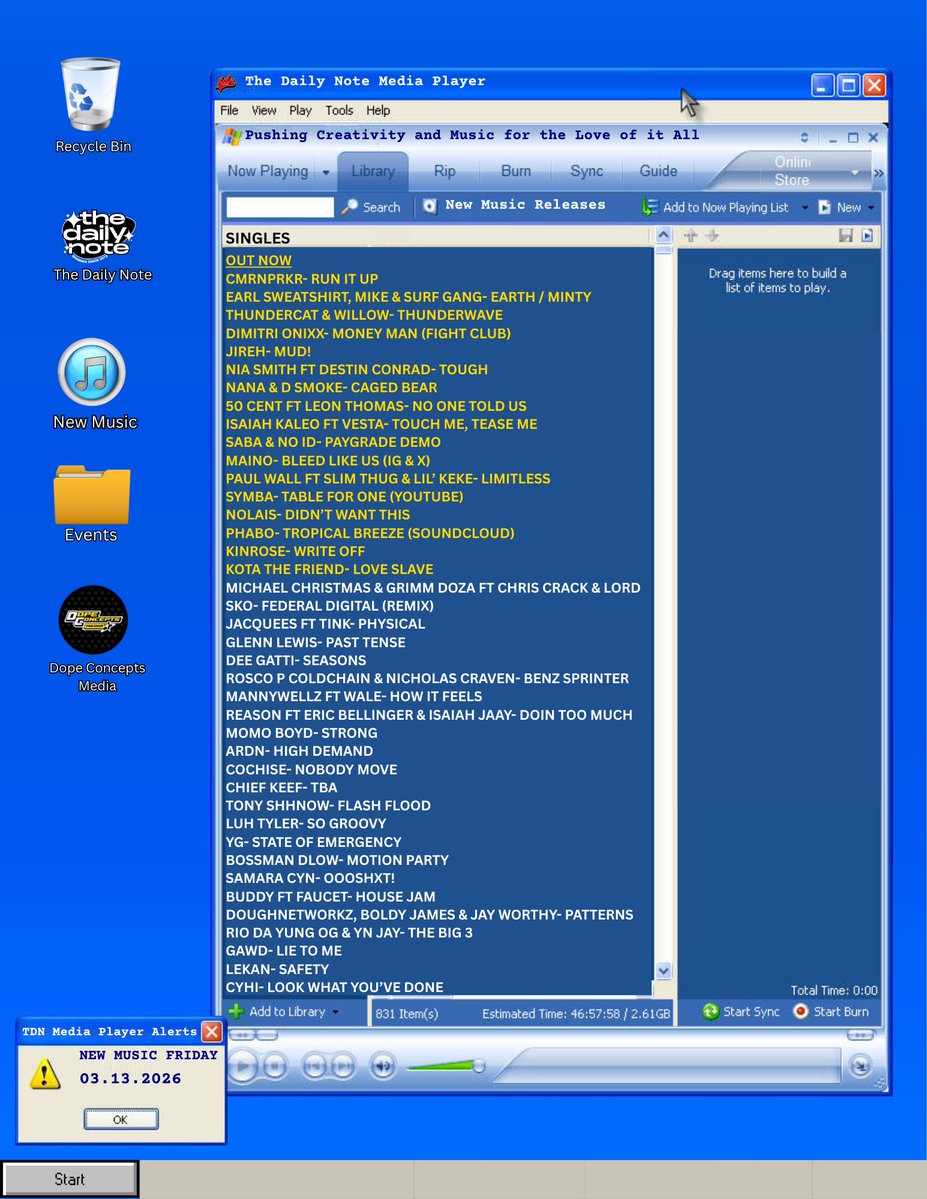Click the Start button on the taskbar
The height and width of the screenshot is (1199, 927).
pyautogui.click(x=70, y=1179)
